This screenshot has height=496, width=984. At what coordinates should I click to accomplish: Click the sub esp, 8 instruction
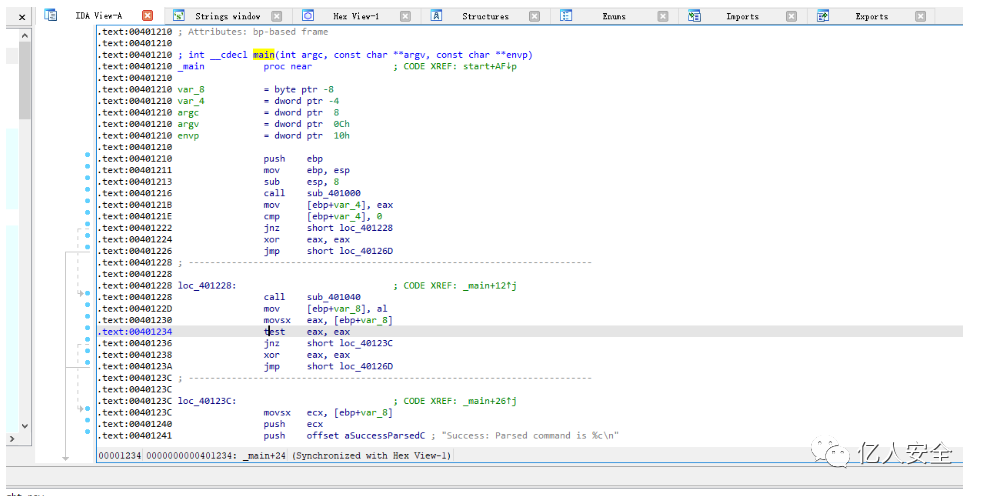301,181
